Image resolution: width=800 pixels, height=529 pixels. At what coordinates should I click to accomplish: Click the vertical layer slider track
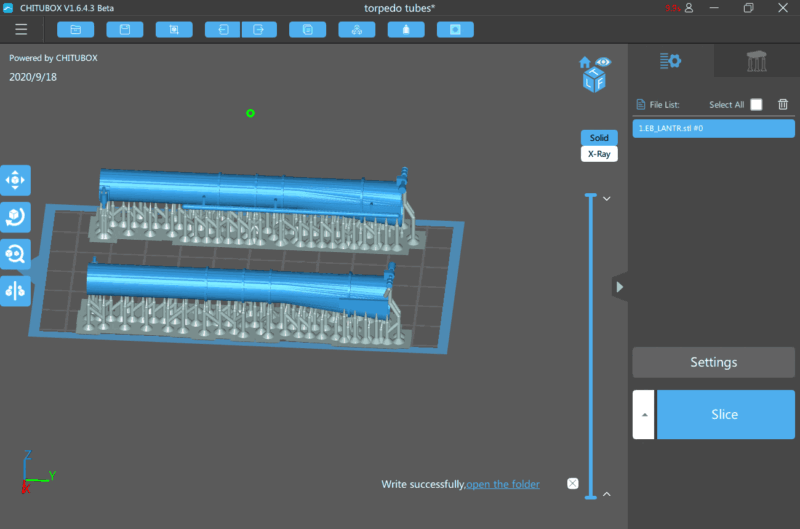[591, 346]
